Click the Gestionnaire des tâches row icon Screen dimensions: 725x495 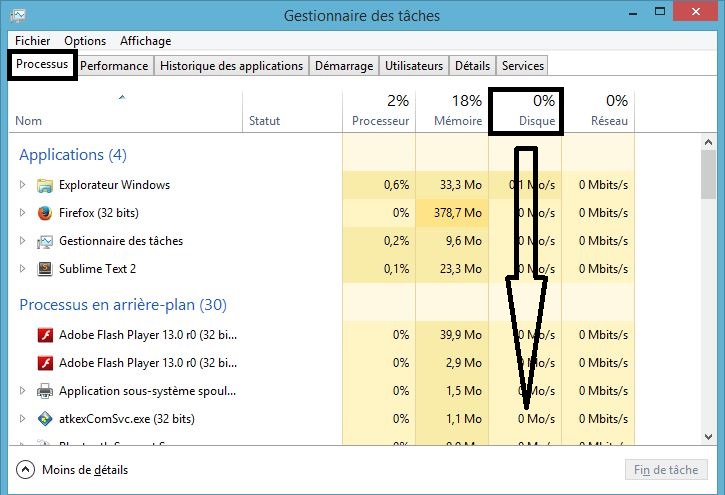pyautogui.click(x=45, y=241)
